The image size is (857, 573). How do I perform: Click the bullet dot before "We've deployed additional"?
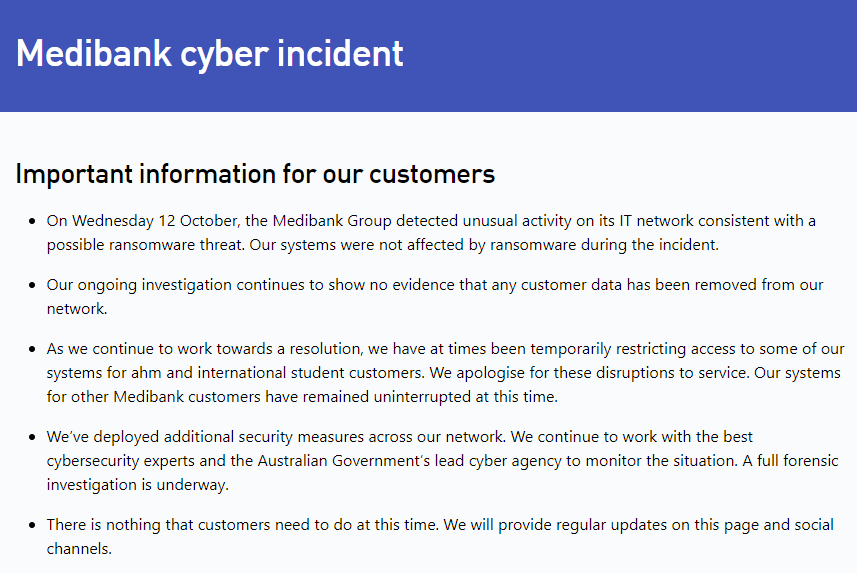click(32, 438)
